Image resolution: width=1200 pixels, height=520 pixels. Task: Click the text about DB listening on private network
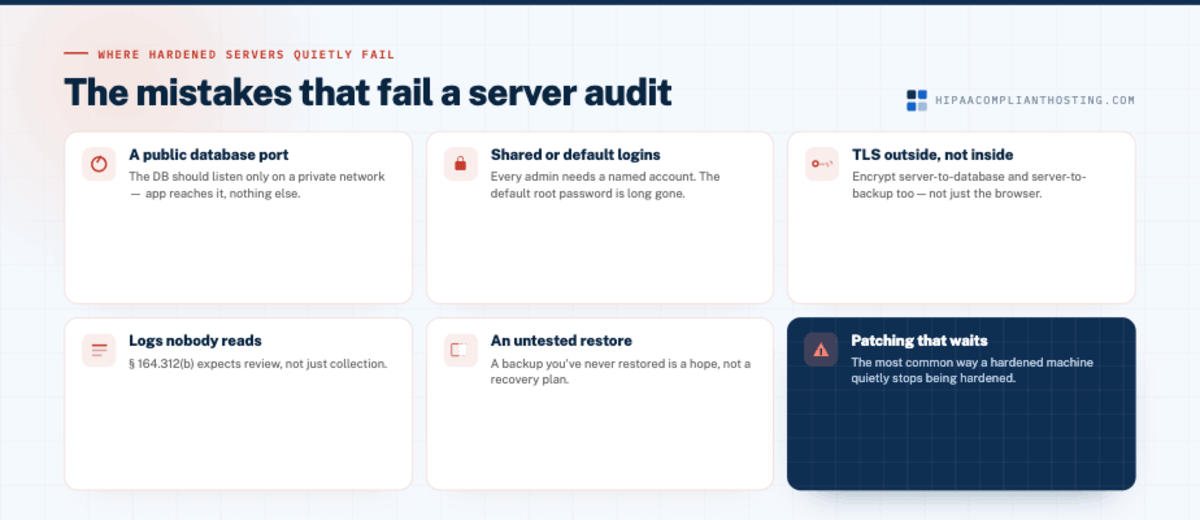coord(257,185)
